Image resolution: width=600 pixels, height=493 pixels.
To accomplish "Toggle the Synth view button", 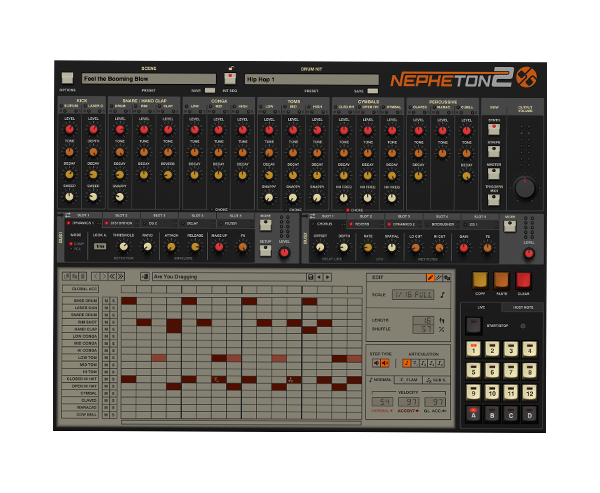I will [x=494, y=129].
